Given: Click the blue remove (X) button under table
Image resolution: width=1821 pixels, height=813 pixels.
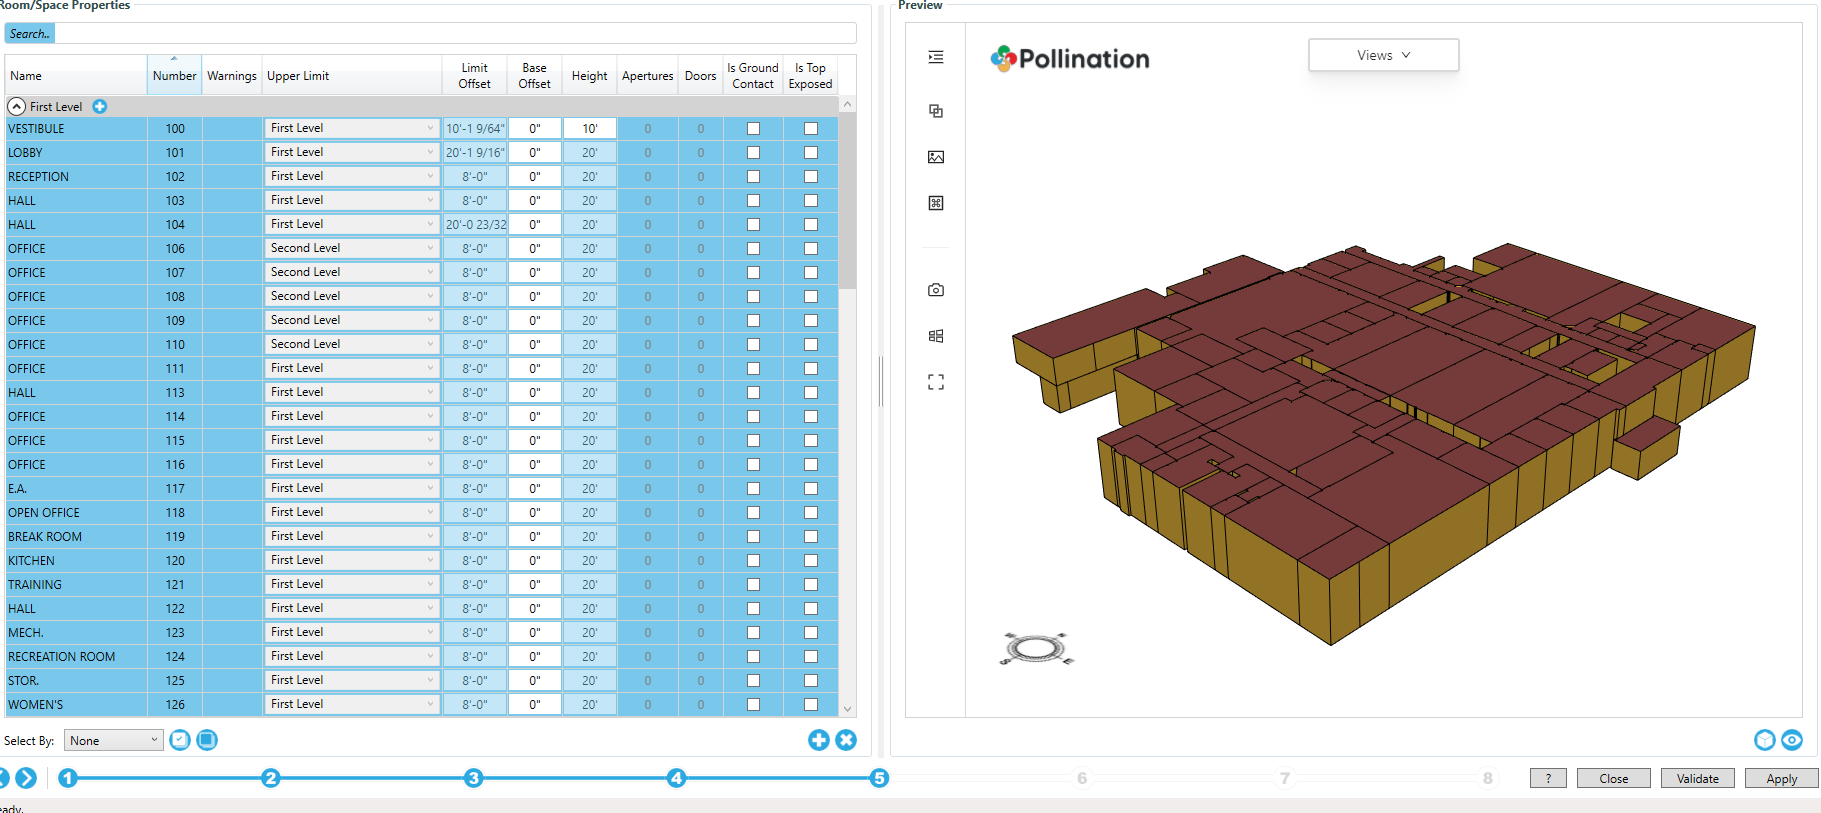Looking at the screenshot, I should tap(846, 740).
